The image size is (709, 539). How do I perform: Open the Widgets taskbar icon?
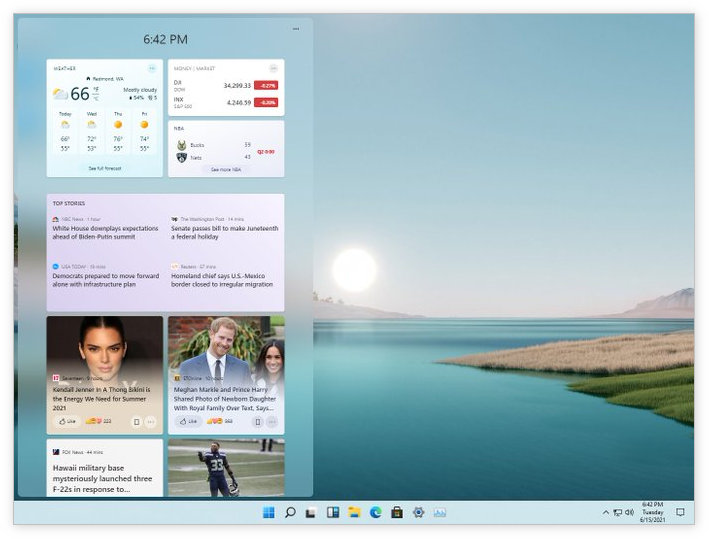pyautogui.click(x=333, y=512)
